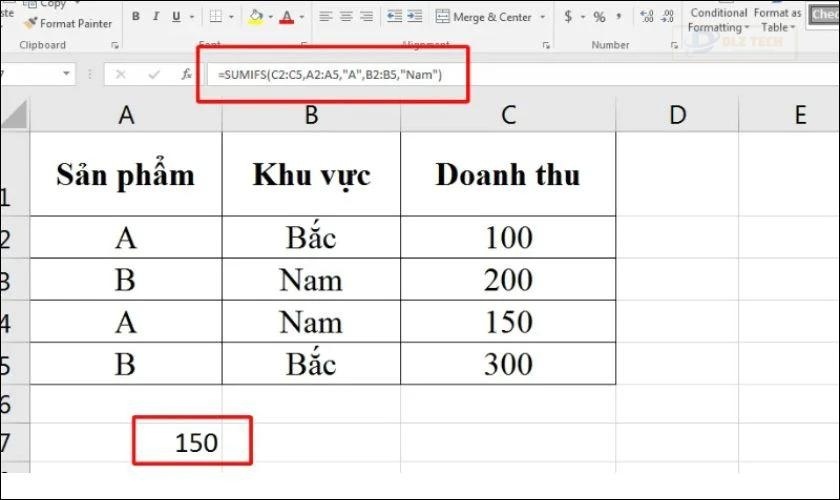Image resolution: width=840 pixels, height=500 pixels.
Task: Decrease Decimal places
Action: 668,17
